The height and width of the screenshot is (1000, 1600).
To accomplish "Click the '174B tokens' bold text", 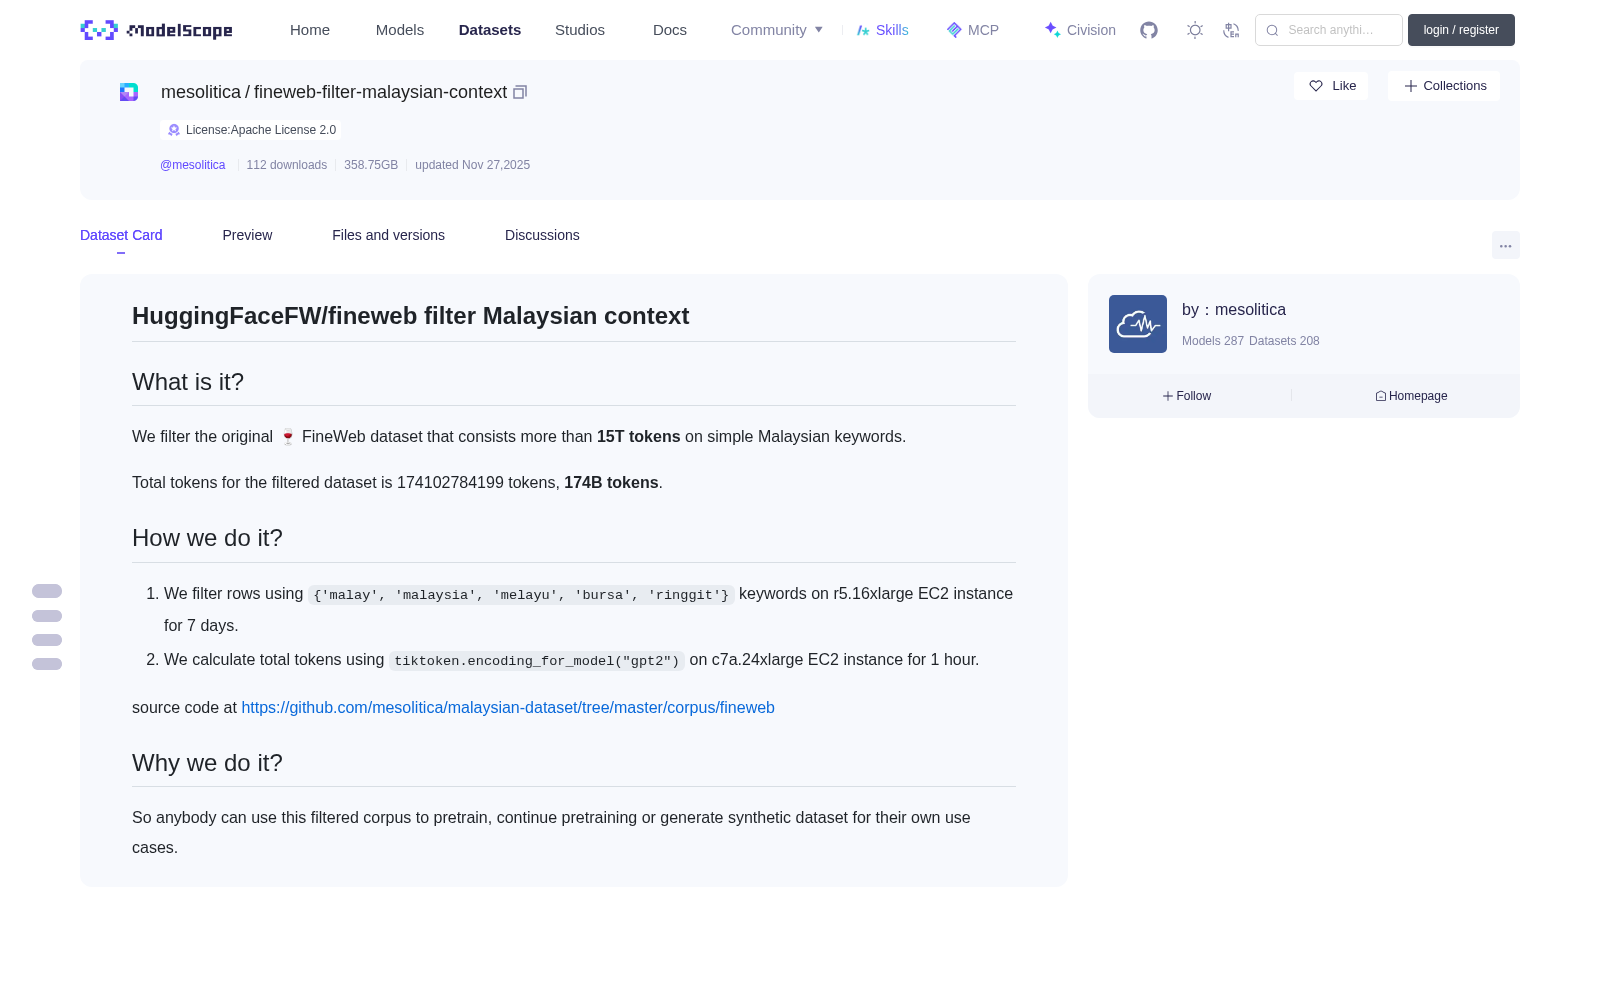I will click(611, 483).
